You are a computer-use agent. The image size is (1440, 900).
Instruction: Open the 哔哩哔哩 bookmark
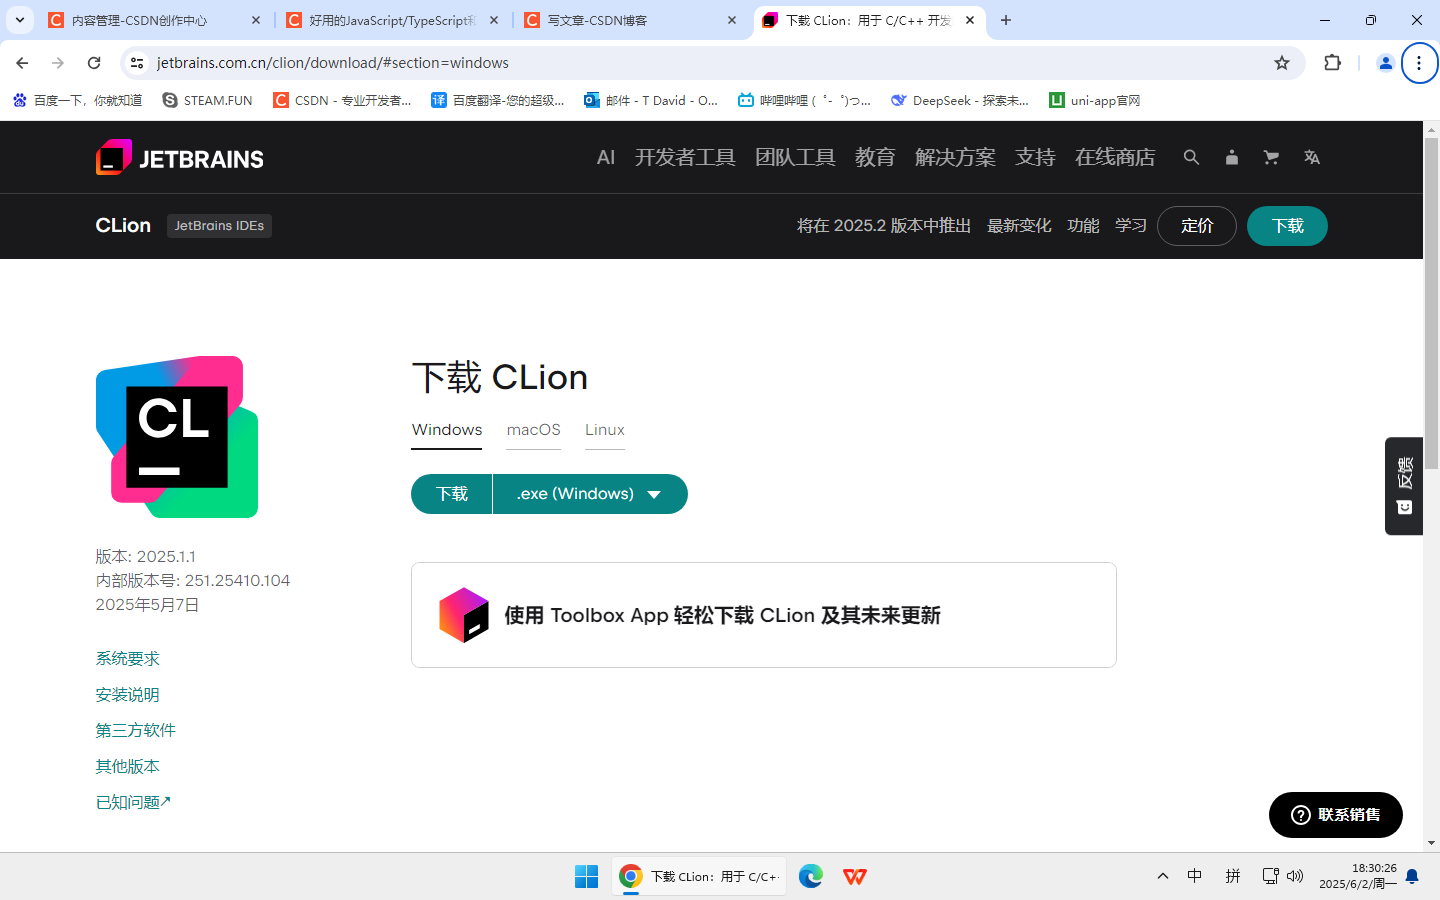click(804, 100)
